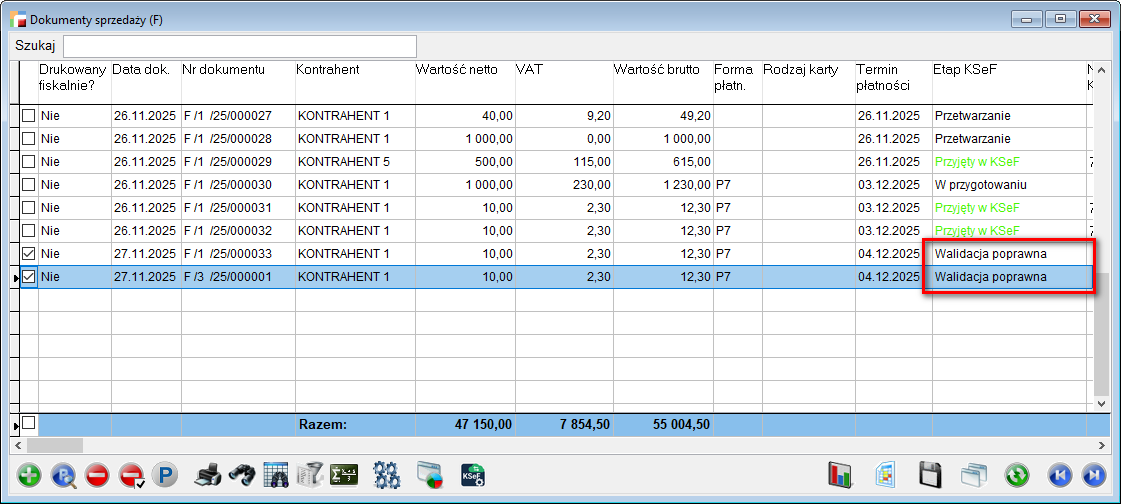The width and height of the screenshot is (1121, 504).
Task: Click in the Szukaj search field
Action: tap(240, 46)
